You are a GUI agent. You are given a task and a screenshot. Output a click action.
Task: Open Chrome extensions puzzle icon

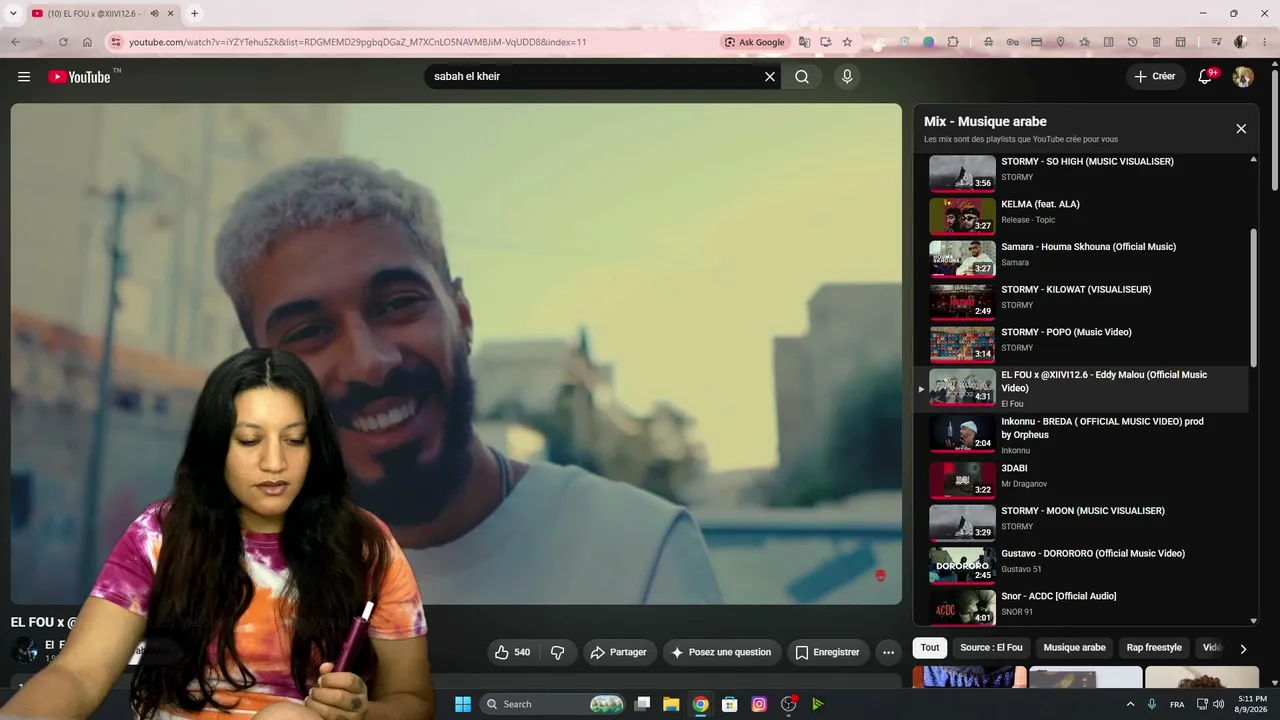pyautogui.click(x=953, y=42)
